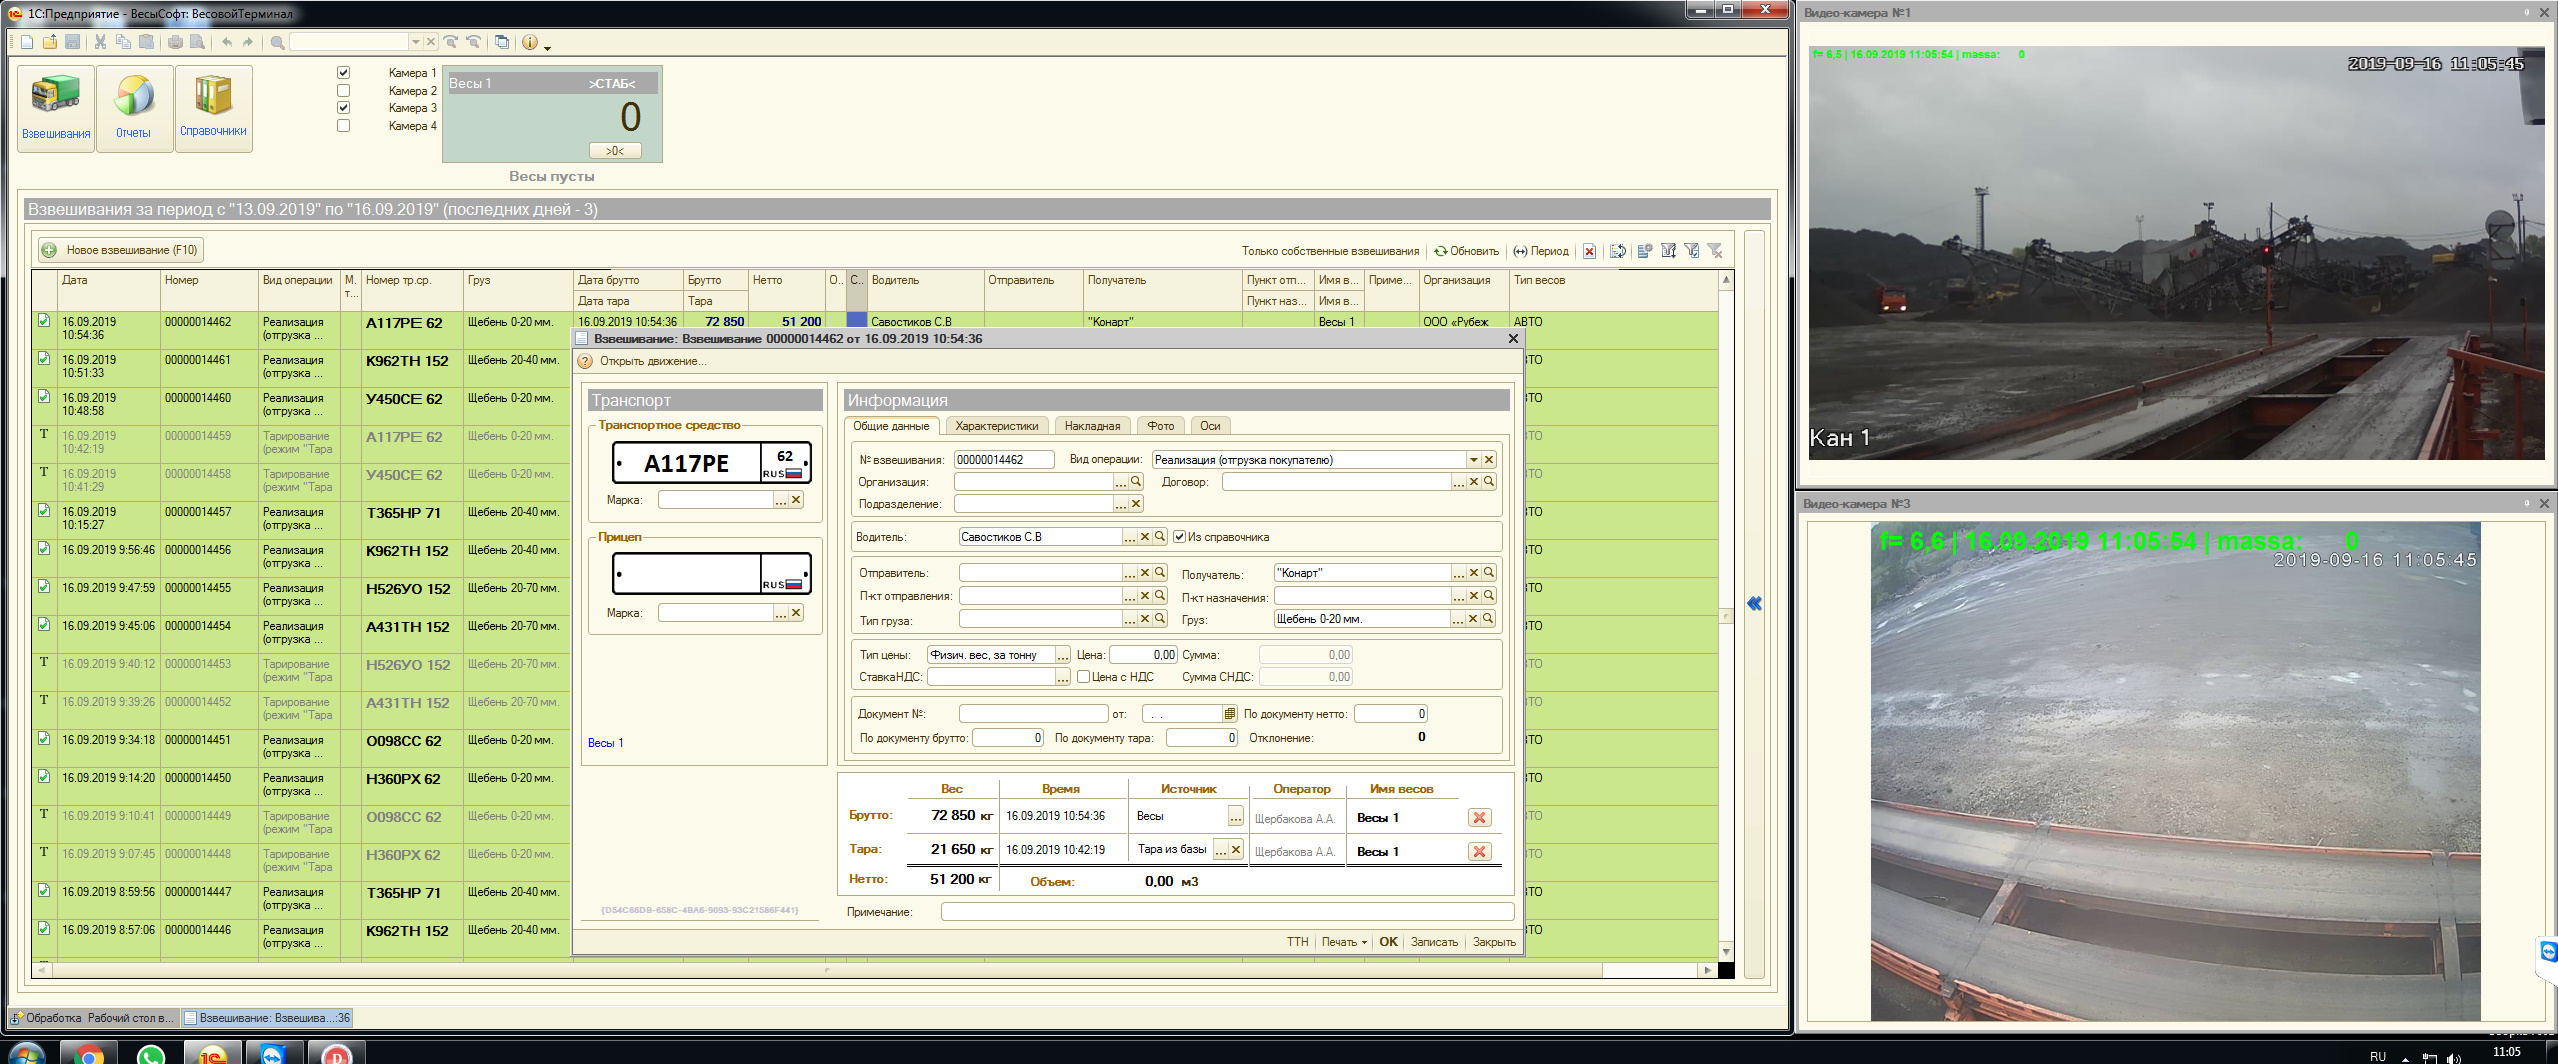Uncheck the Из справочника checkbox

[1180, 537]
